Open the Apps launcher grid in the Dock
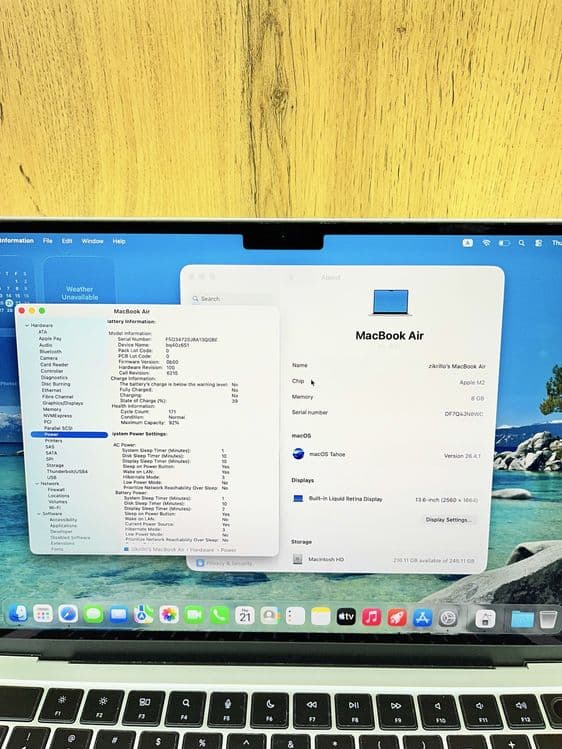Viewport: 562px width, 749px height. tap(43, 614)
